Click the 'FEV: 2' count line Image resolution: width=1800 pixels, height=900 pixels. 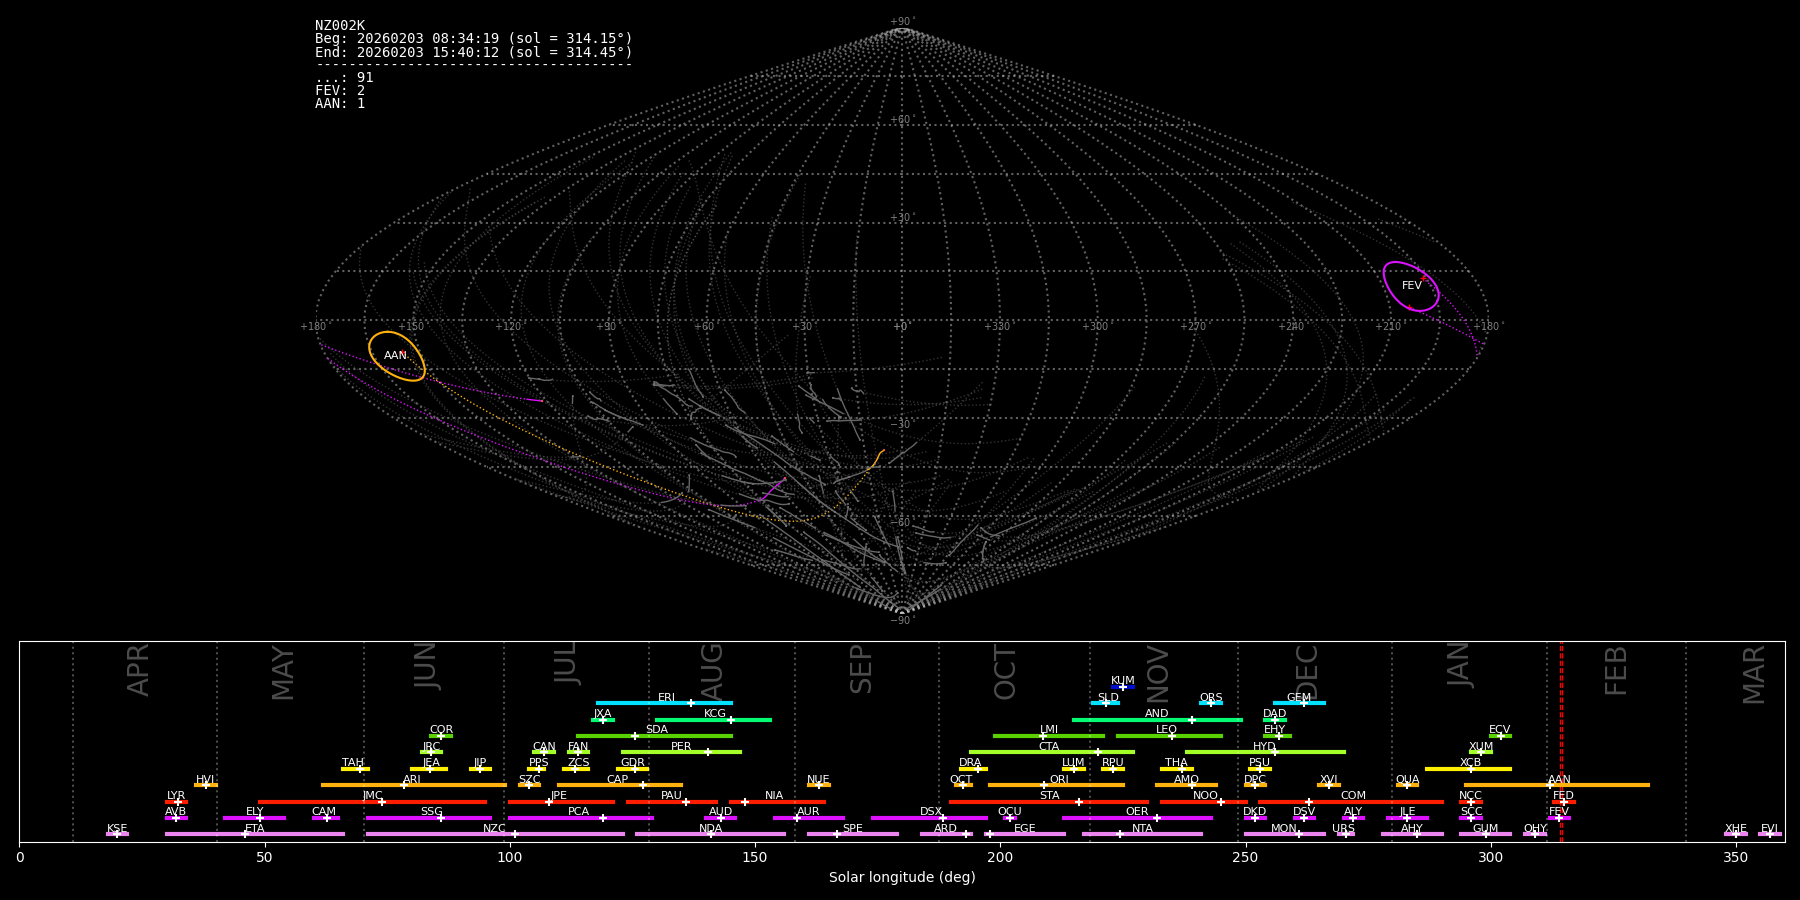pos(340,91)
